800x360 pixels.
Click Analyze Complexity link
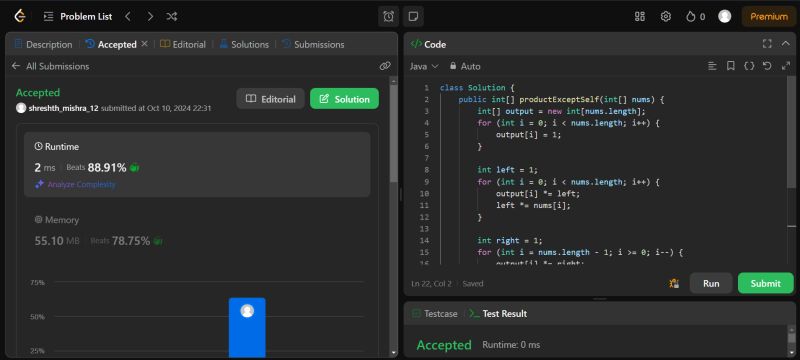click(76, 185)
